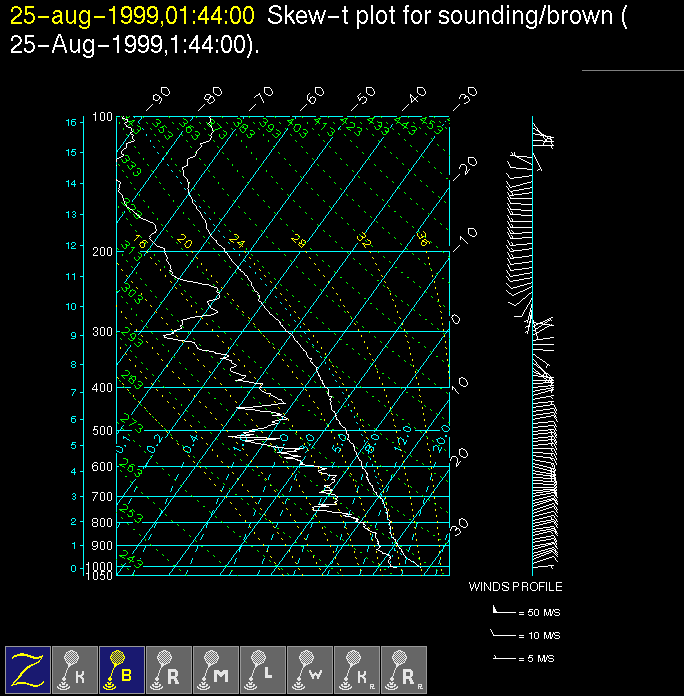This screenshot has height=696, width=684.
Task: Select the L balloon sounding icon
Action: (263, 669)
